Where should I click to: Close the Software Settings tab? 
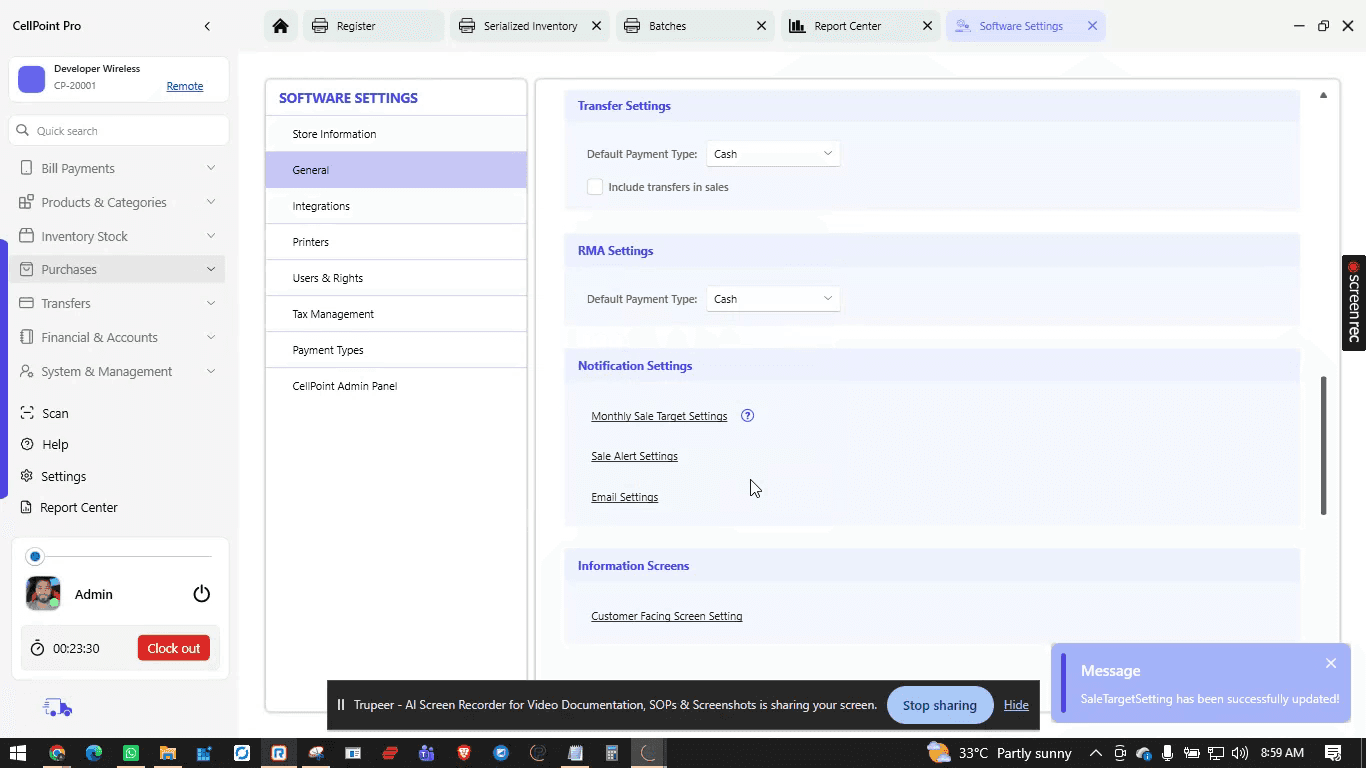point(1092,26)
